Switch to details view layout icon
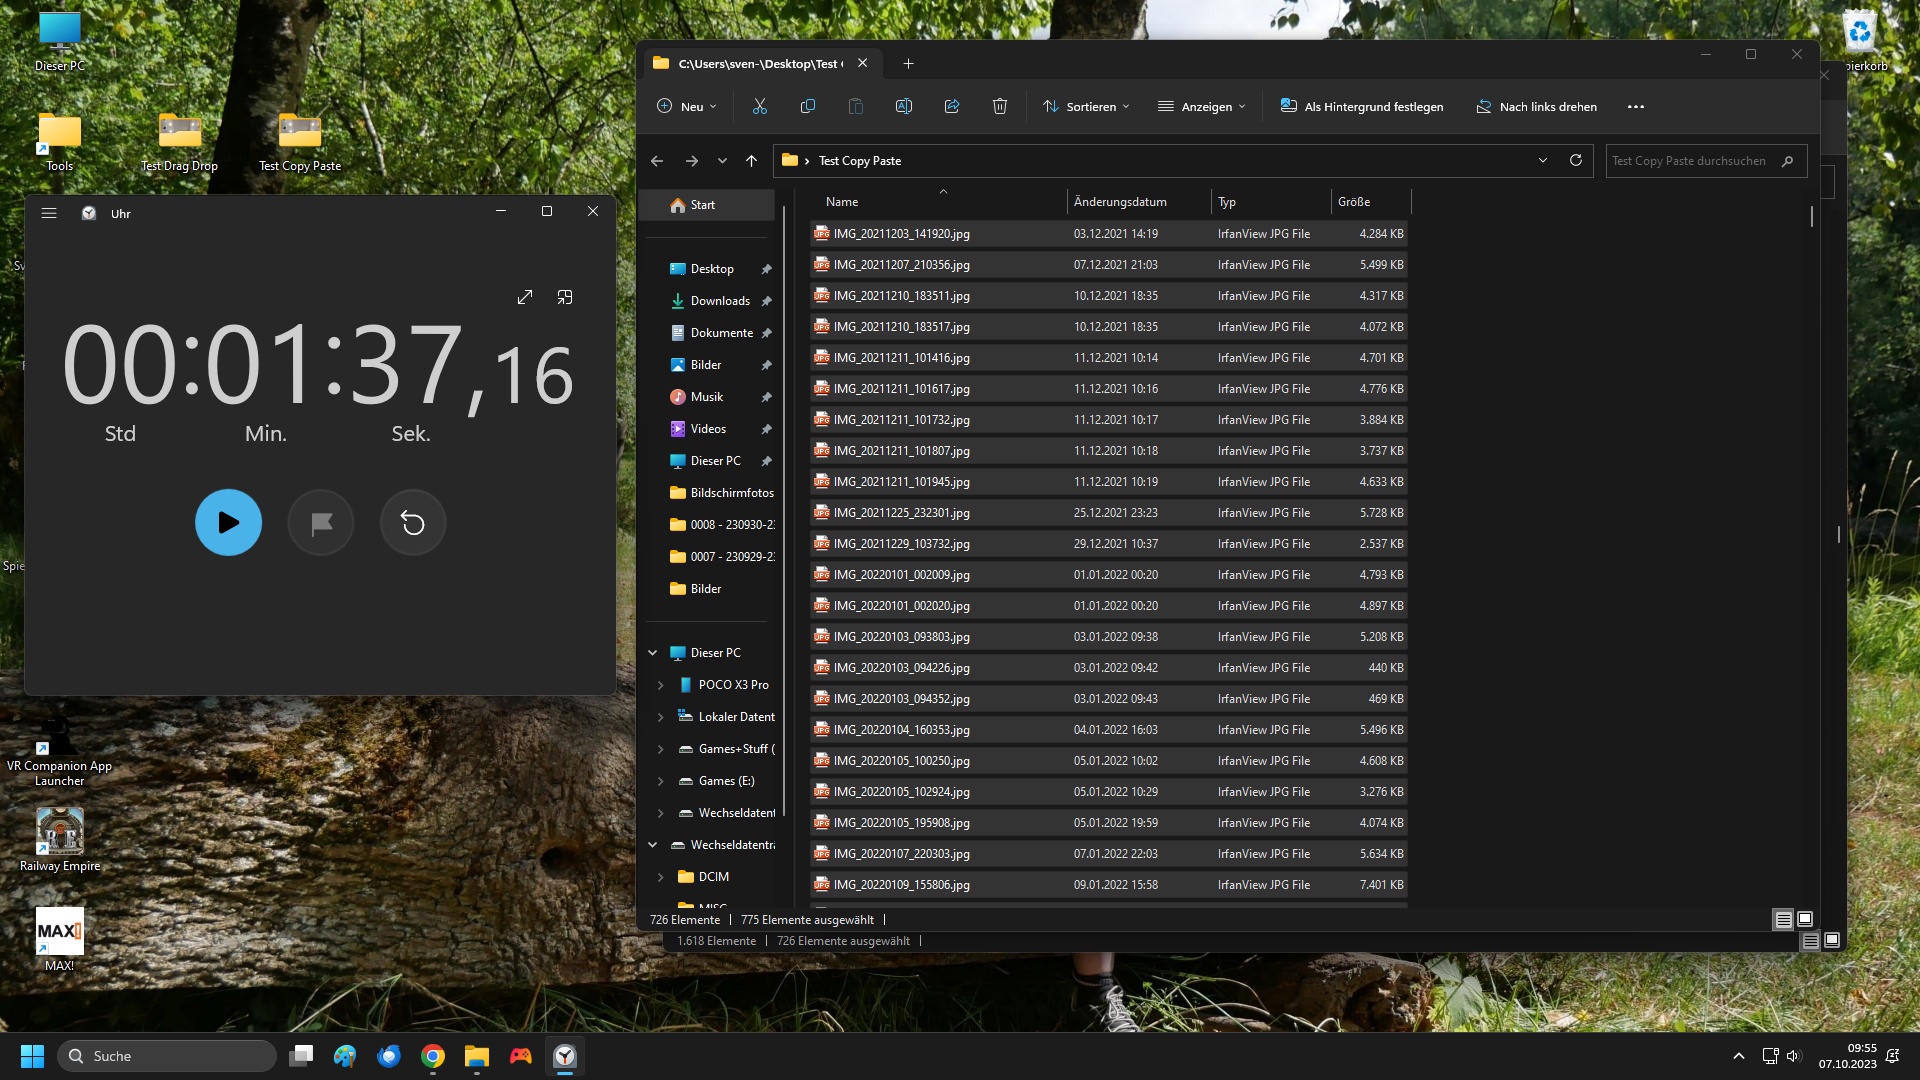The height and width of the screenshot is (1080, 1920). [x=1783, y=919]
